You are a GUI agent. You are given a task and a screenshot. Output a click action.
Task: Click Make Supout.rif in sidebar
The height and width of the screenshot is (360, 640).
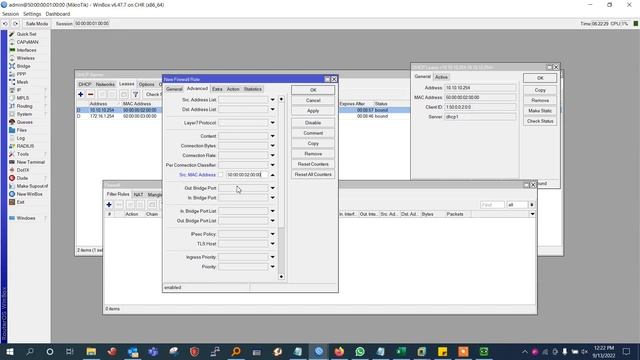pyautogui.click(x=32, y=186)
